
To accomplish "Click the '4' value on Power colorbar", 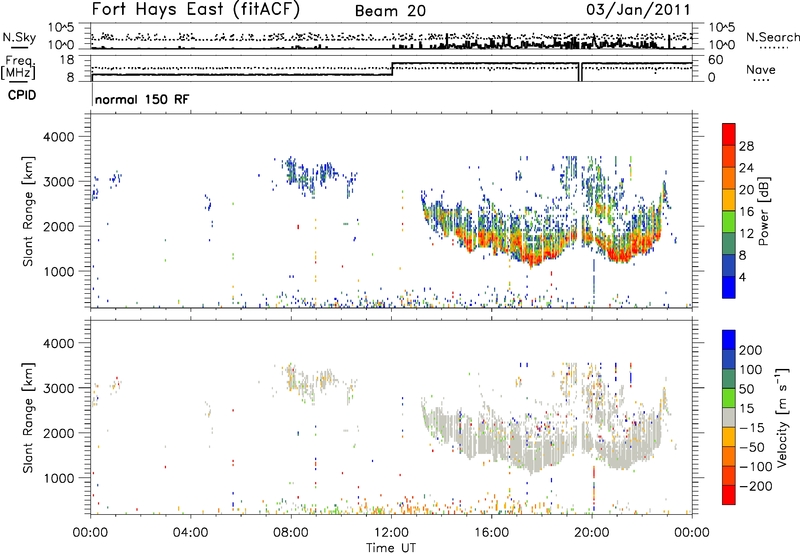I will pos(742,277).
